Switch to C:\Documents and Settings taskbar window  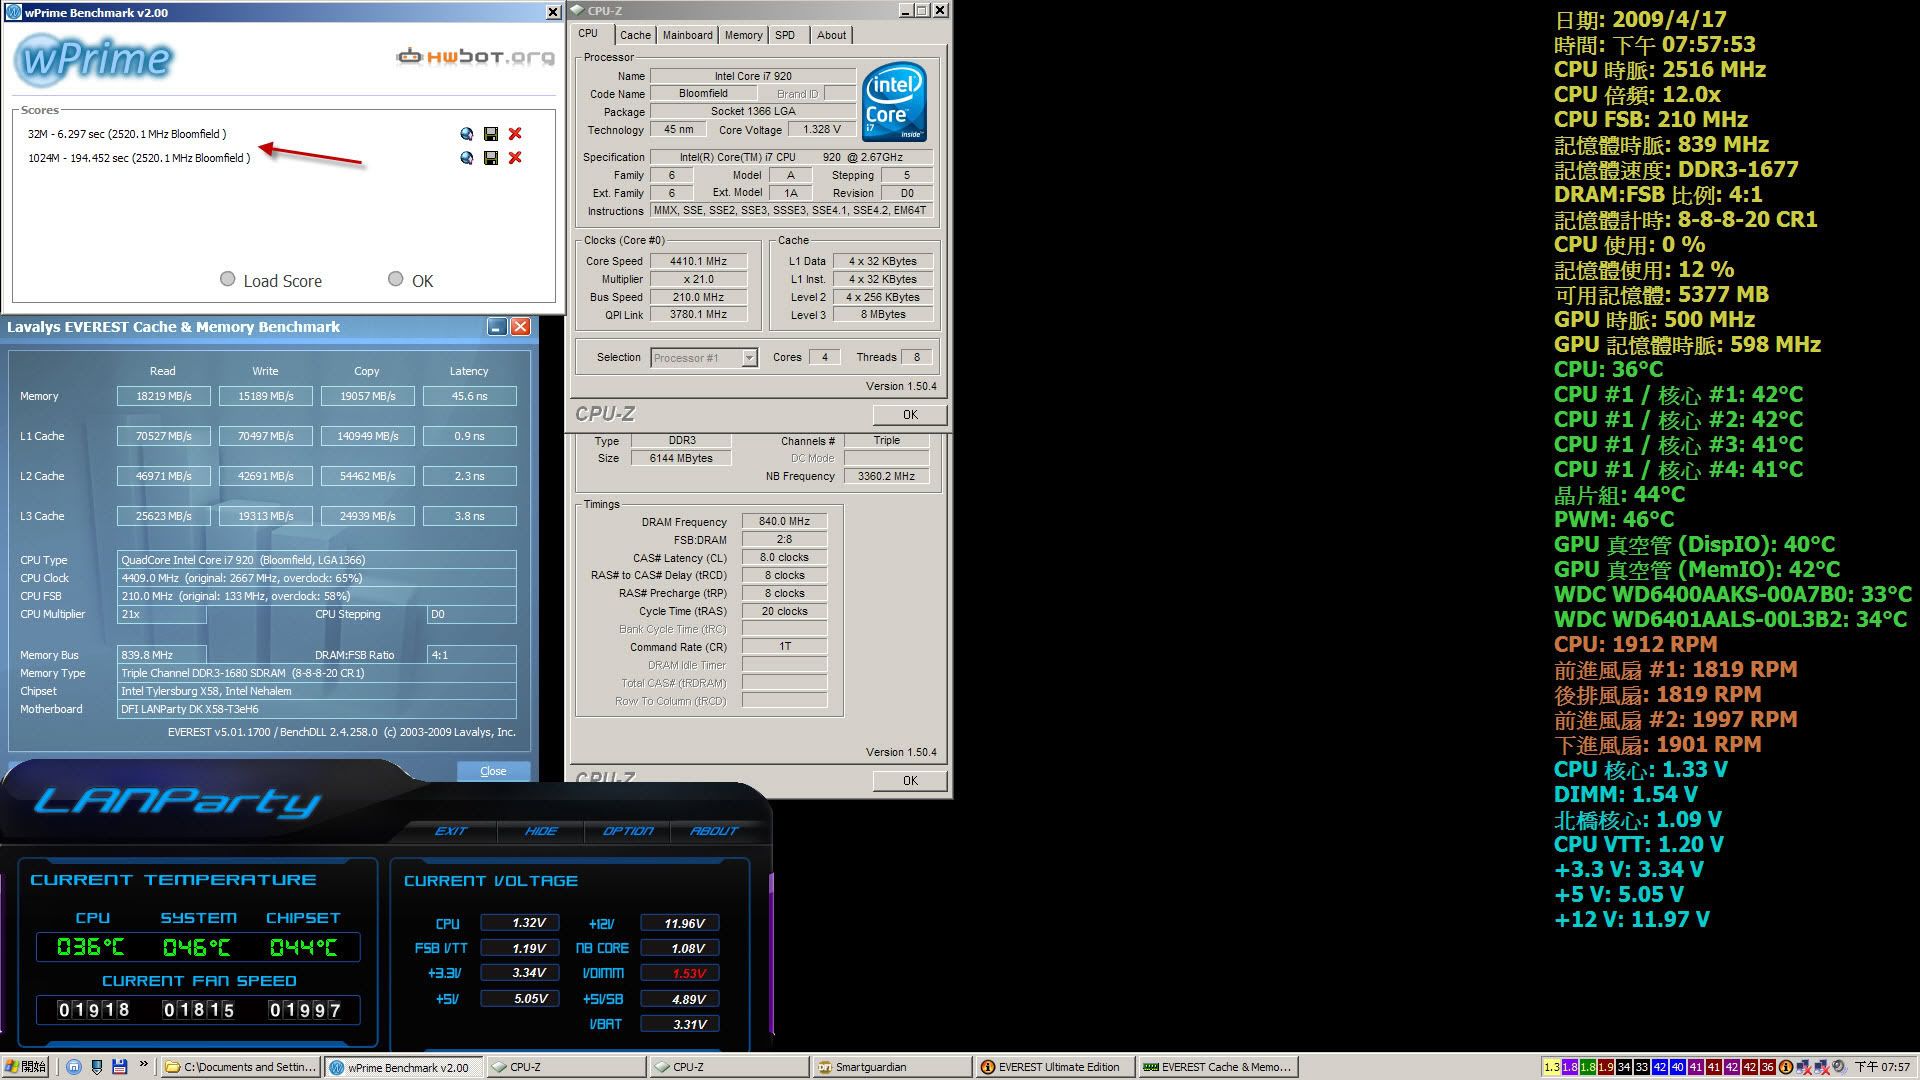[x=241, y=1067]
